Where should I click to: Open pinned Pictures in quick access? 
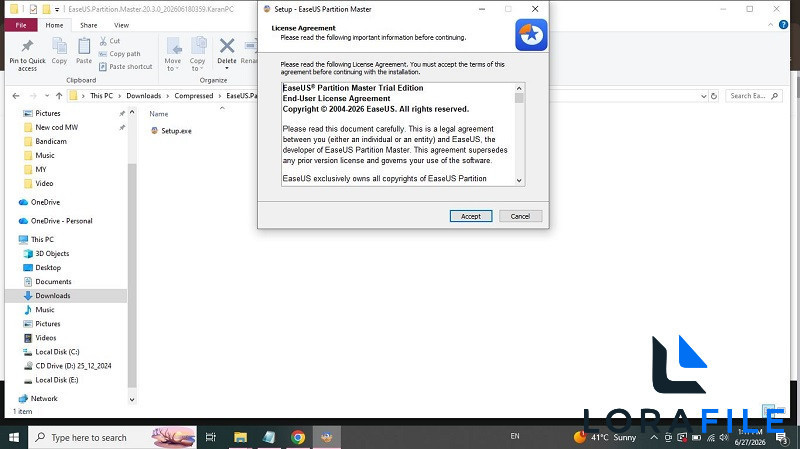47,113
